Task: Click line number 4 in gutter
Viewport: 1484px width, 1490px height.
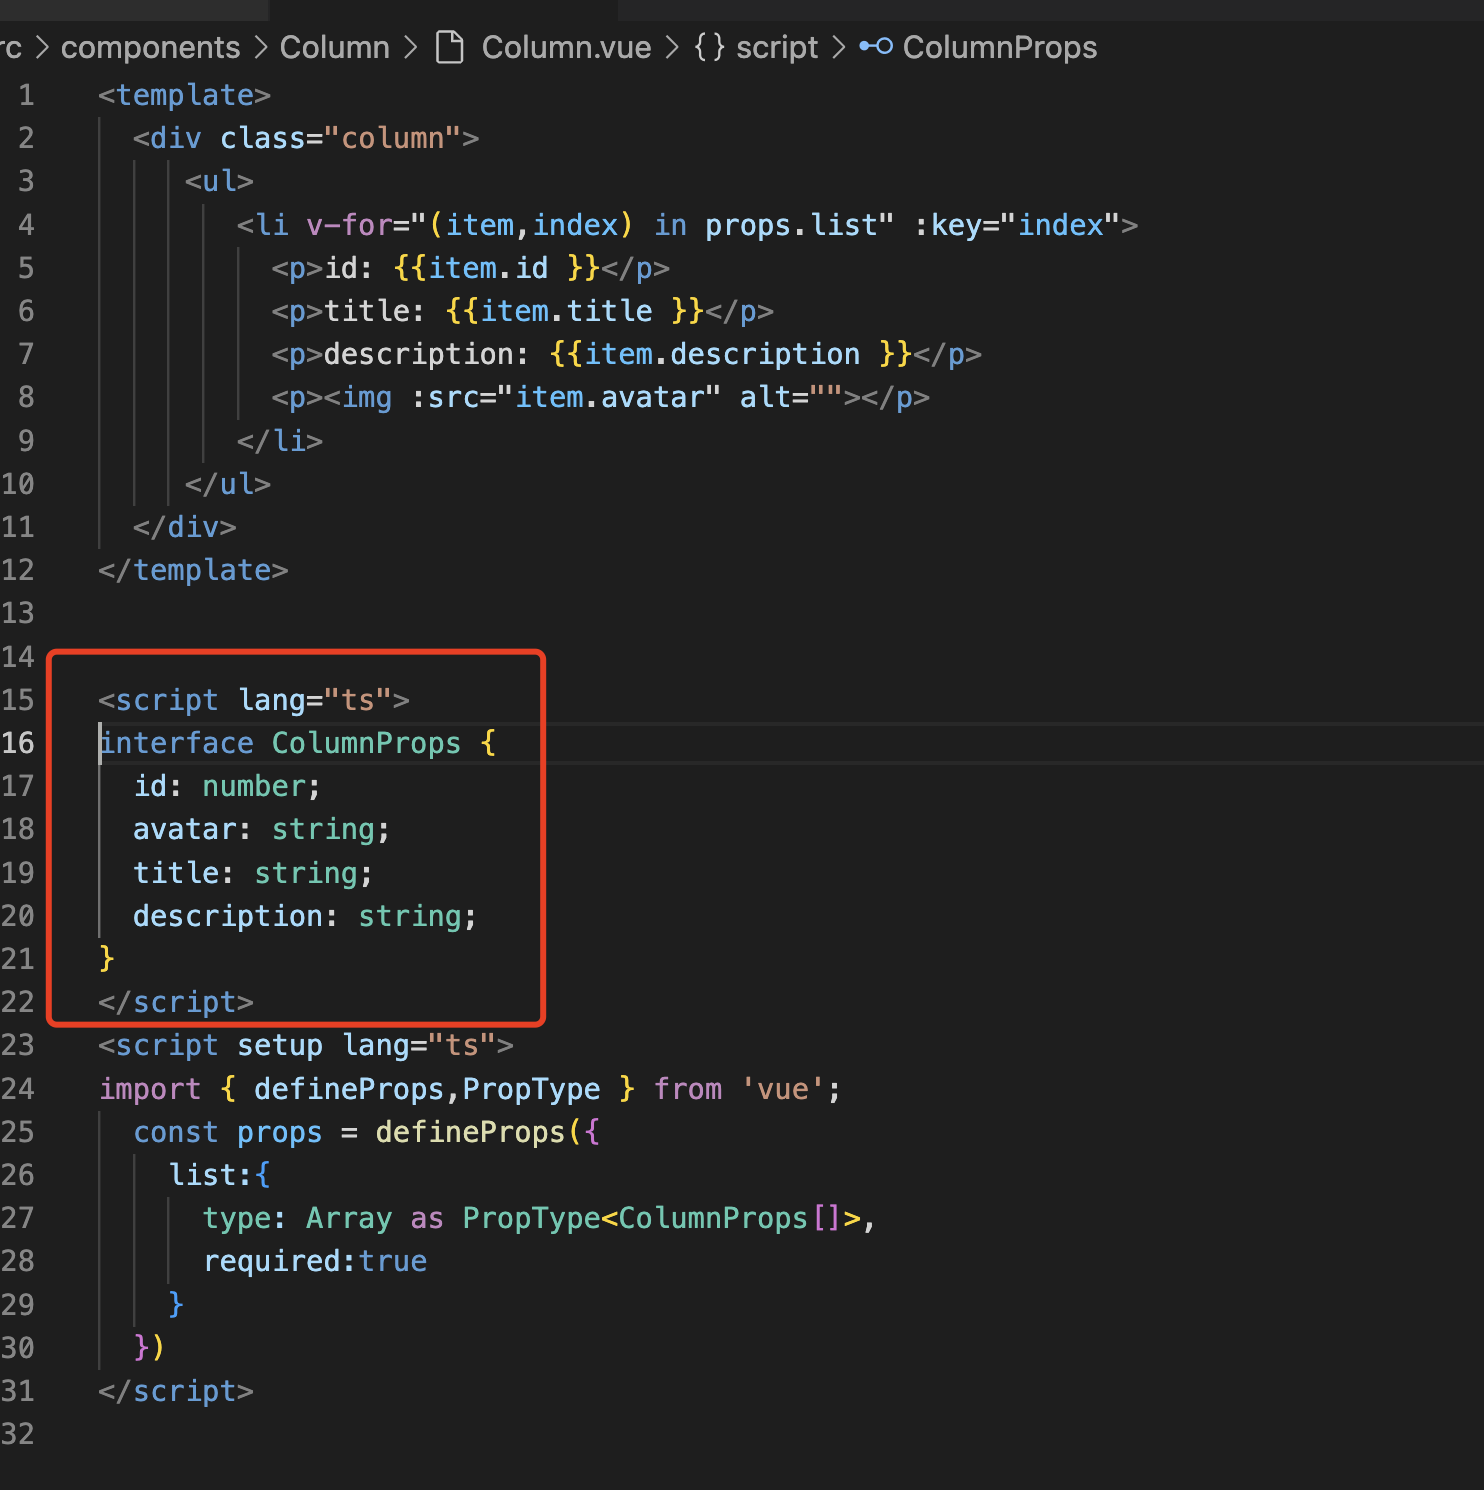Action: click(26, 225)
